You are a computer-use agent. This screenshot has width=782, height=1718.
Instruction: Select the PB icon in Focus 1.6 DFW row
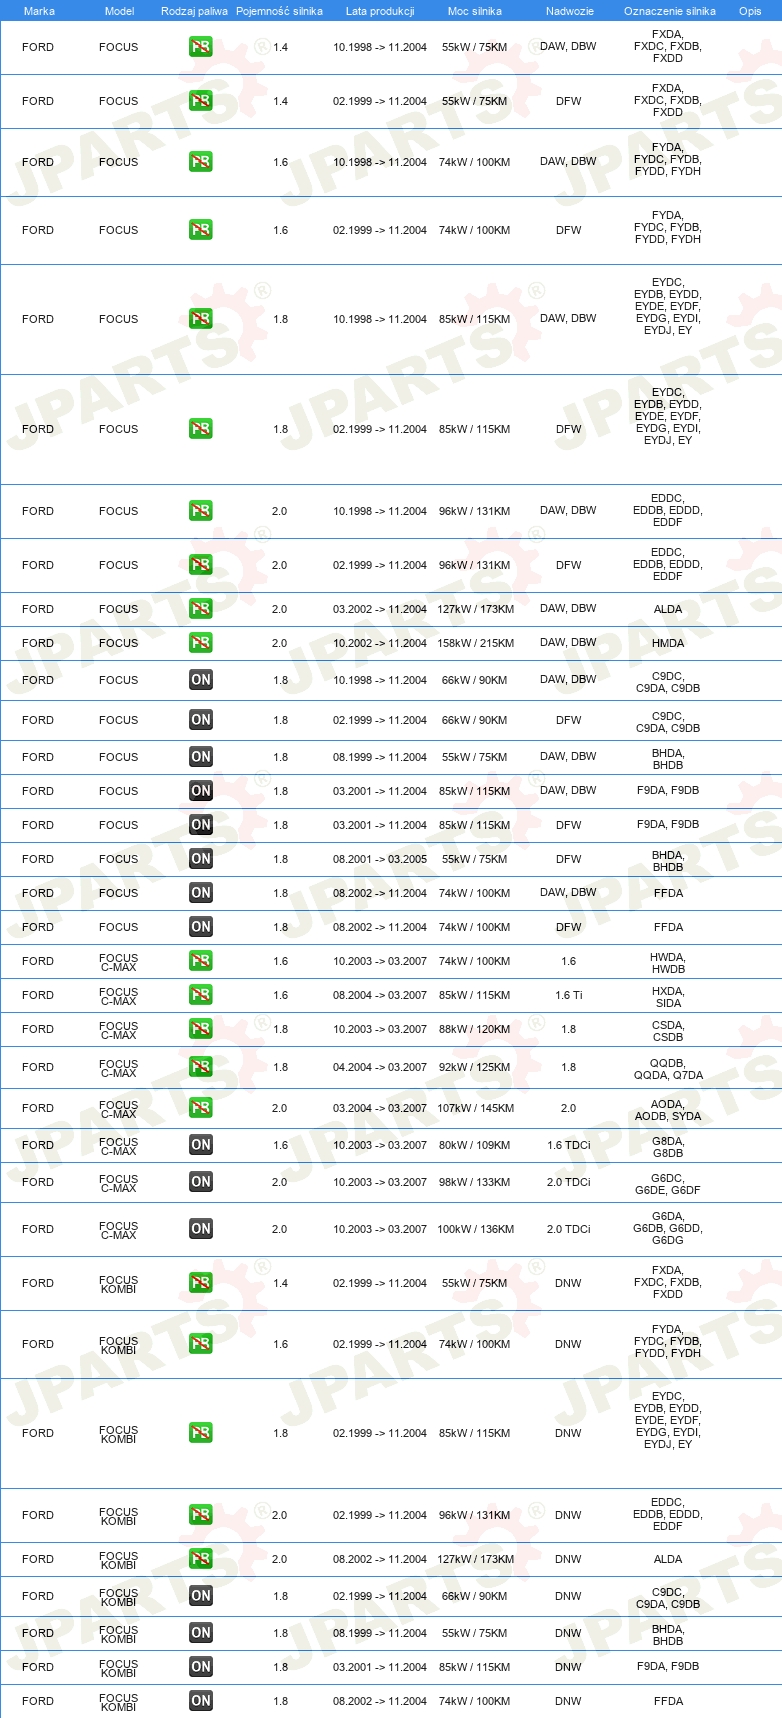[x=201, y=230]
